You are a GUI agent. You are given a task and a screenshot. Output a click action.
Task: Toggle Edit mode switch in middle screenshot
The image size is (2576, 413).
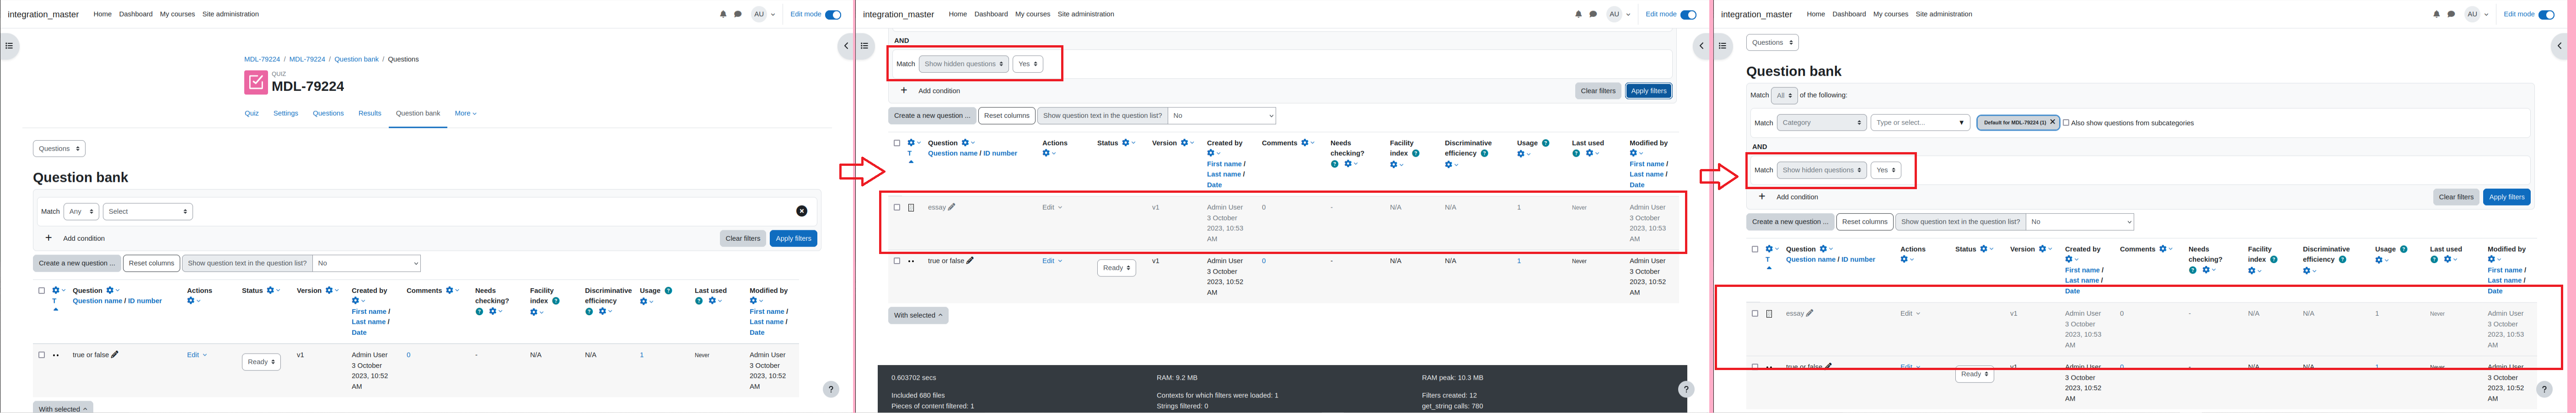[x=1688, y=15]
